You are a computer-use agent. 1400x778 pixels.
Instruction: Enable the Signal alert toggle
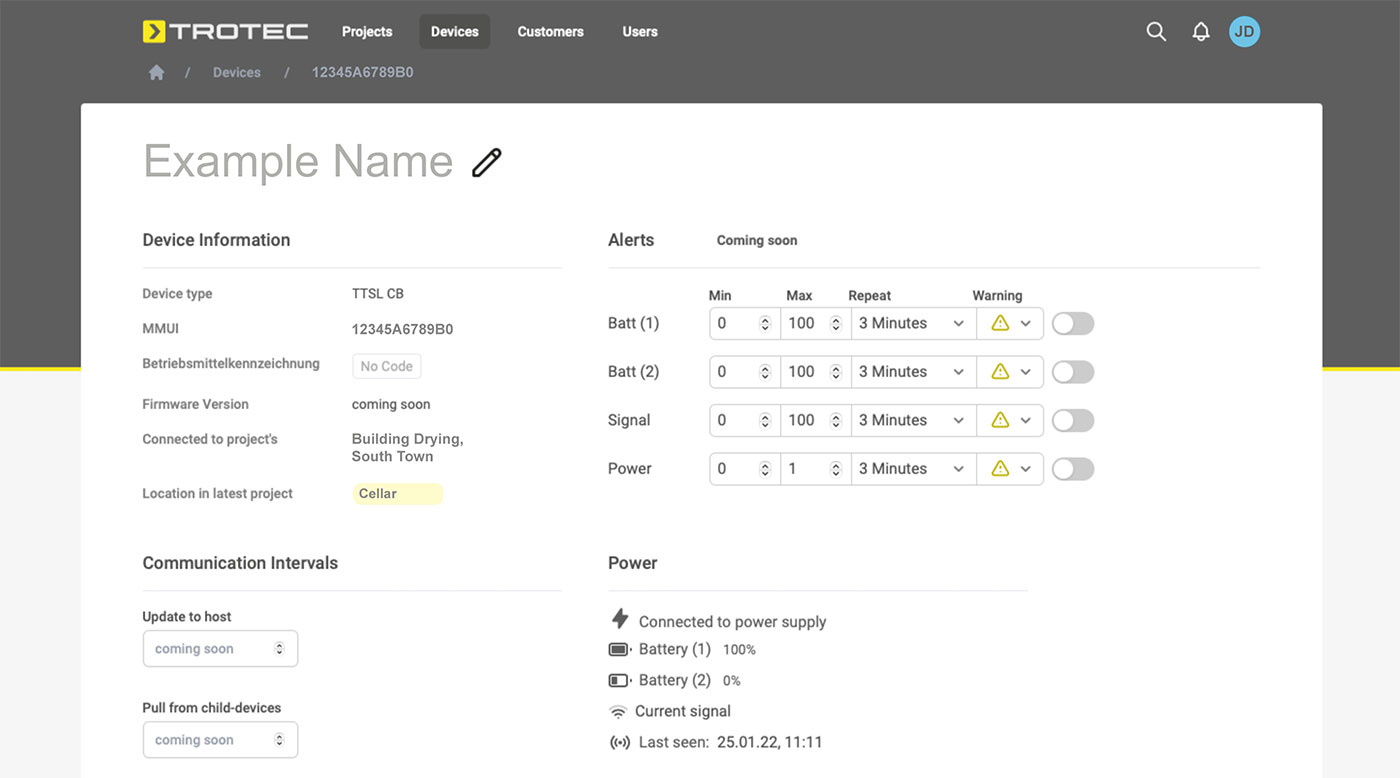[x=1073, y=420]
